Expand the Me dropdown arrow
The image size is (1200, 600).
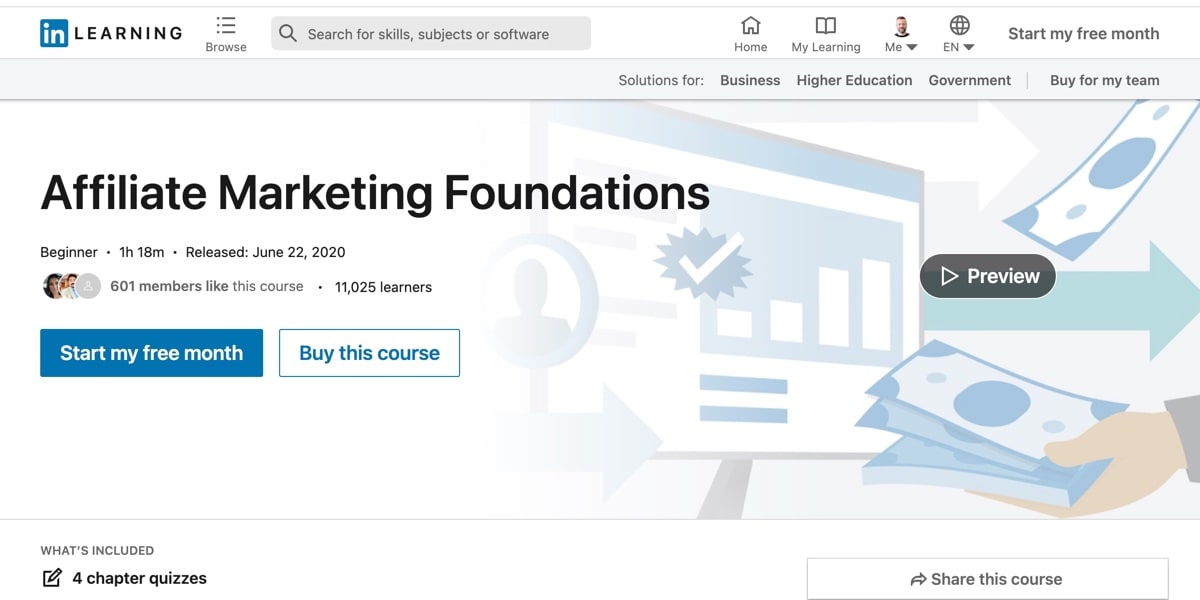[911, 47]
